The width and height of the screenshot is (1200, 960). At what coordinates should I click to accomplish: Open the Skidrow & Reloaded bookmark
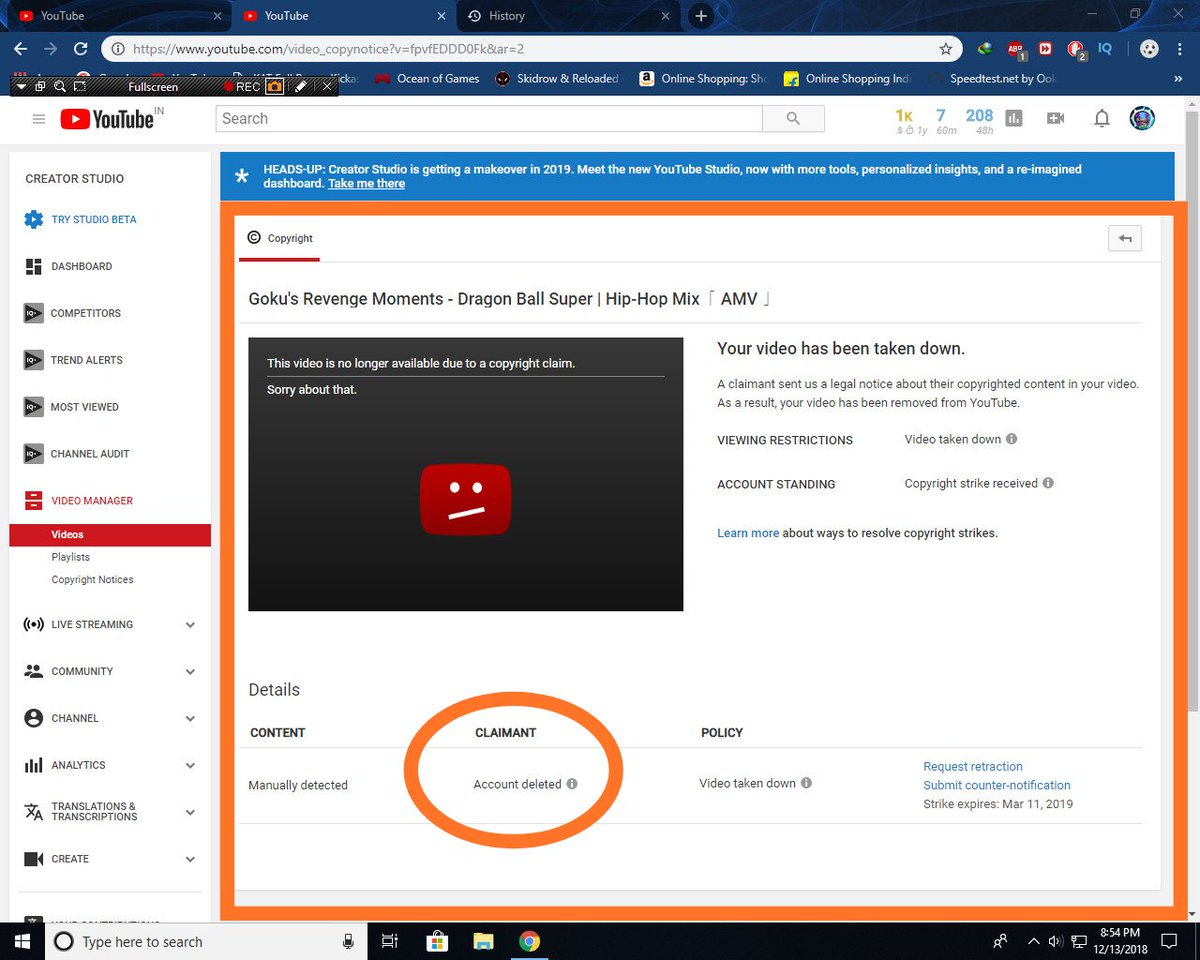tap(558, 79)
